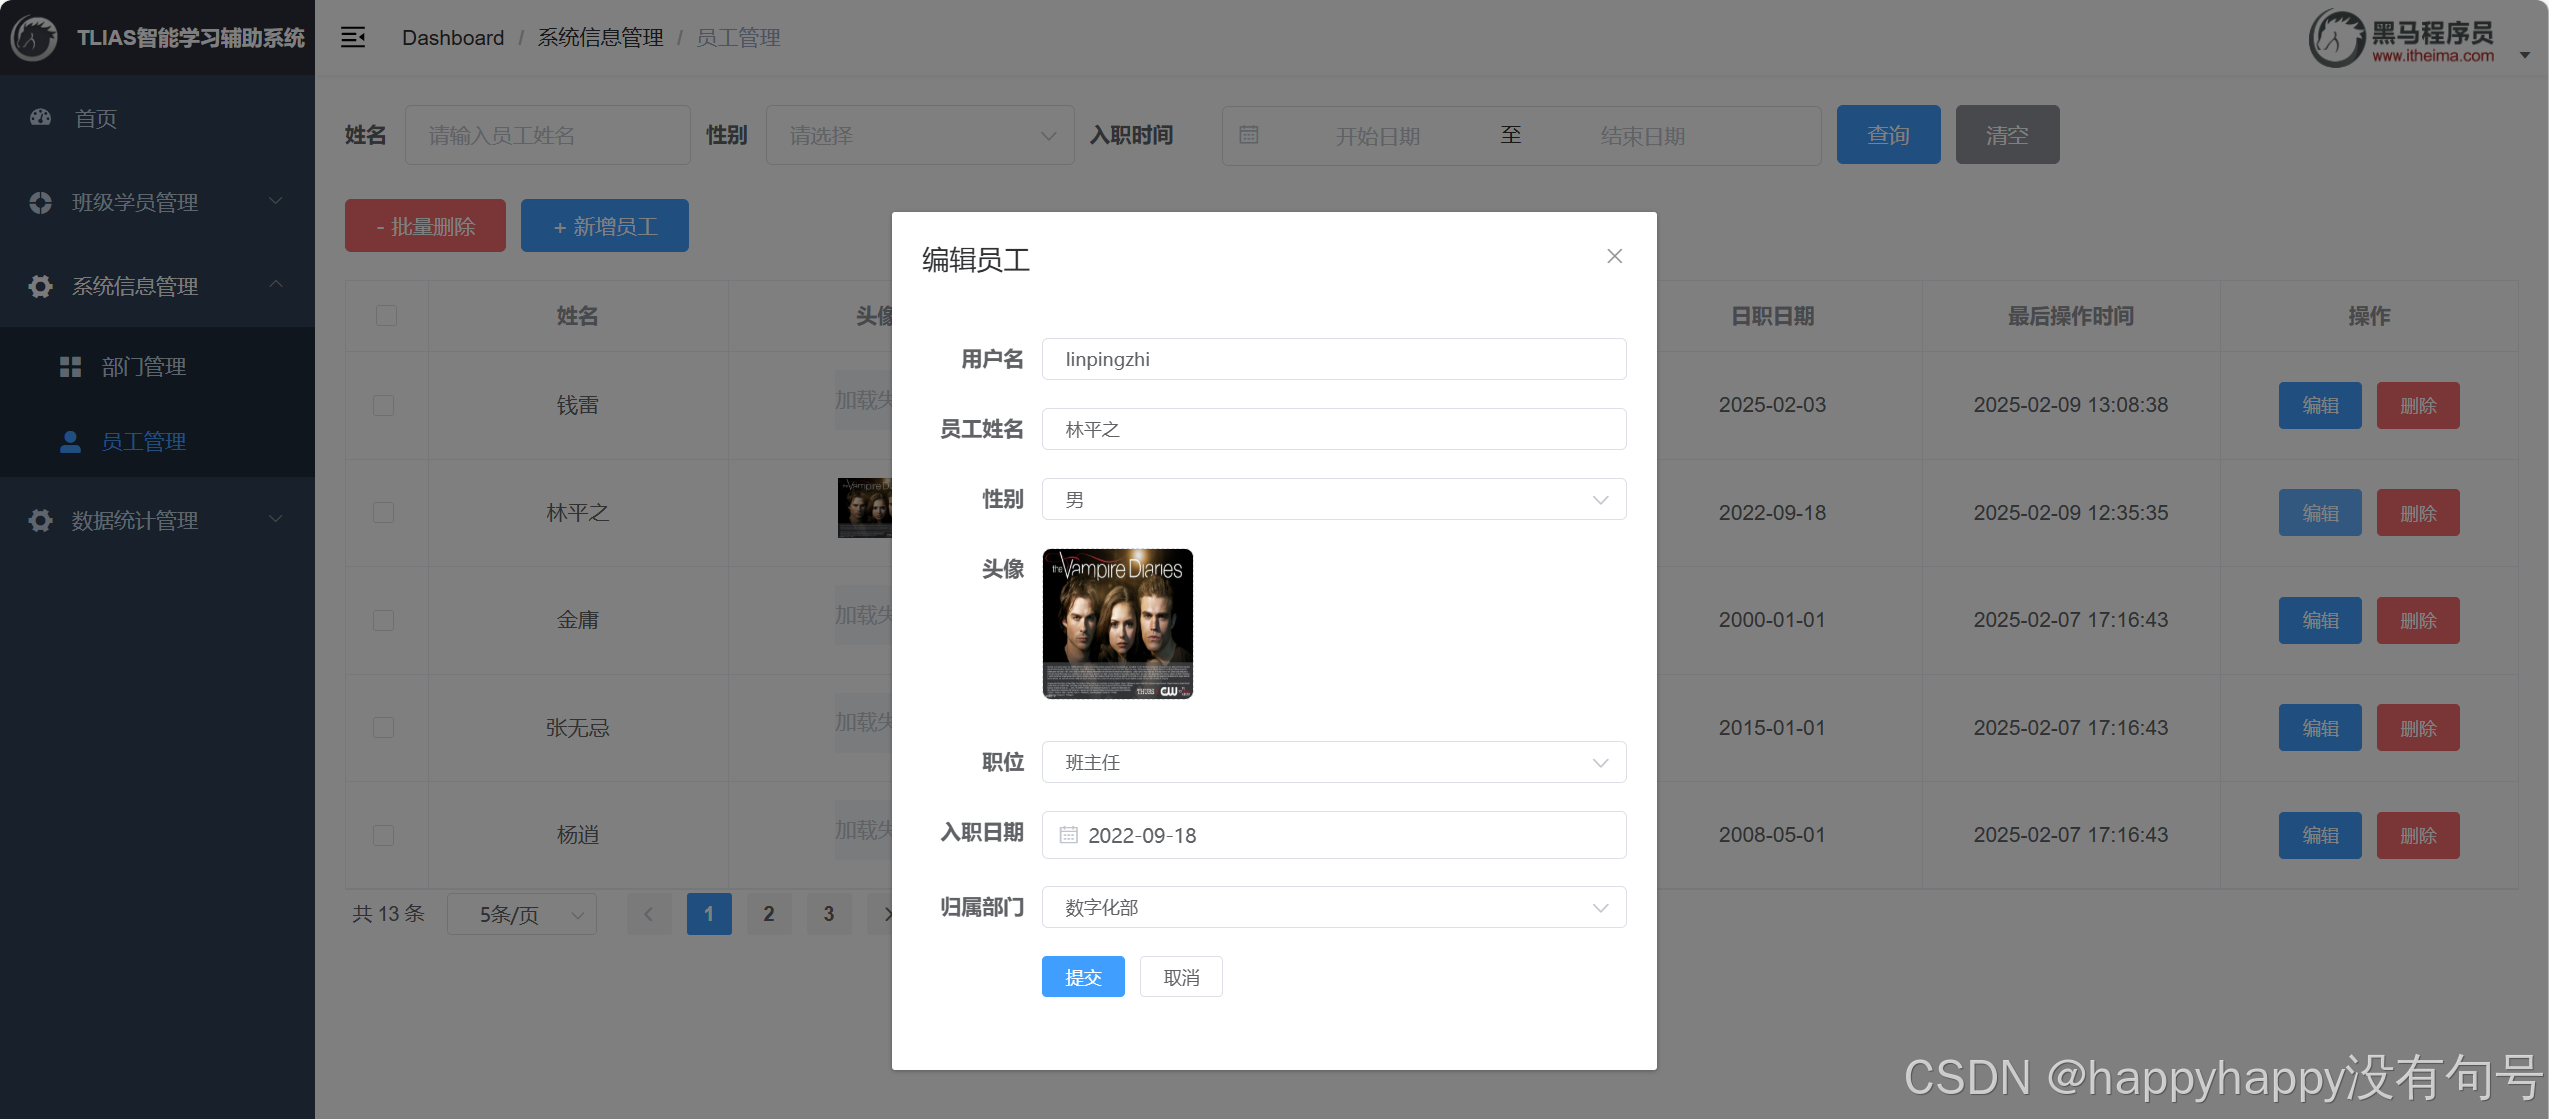Click the calendar icon in 入职日期 field
This screenshot has width=2549, height=1119.
pyautogui.click(x=1068, y=835)
